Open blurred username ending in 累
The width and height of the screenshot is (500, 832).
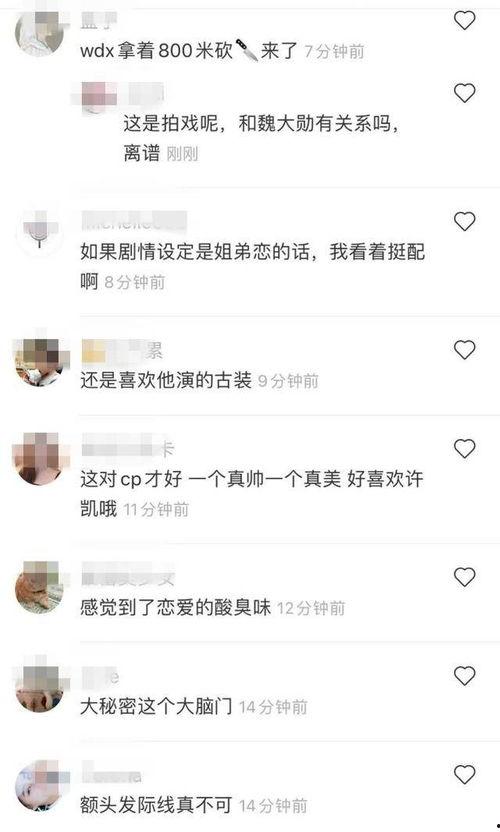pyautogui.click(x=122, y=351)
